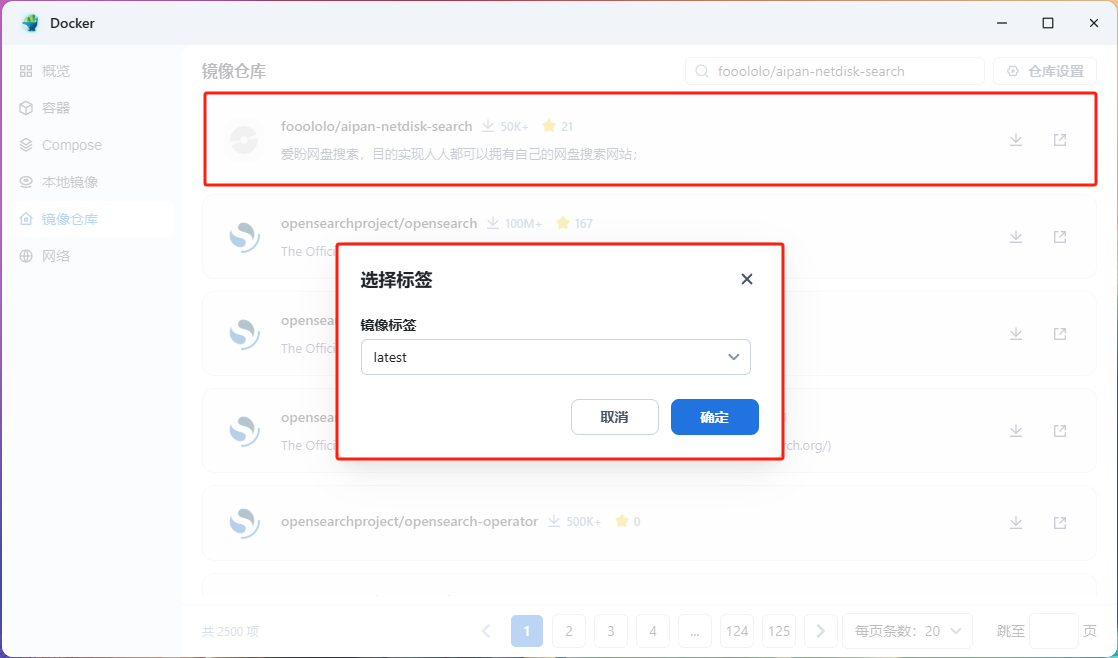Viewport: 1118px width, 658px height.
Task: Select page 1 in the pagination
Action: coord(527,631)
